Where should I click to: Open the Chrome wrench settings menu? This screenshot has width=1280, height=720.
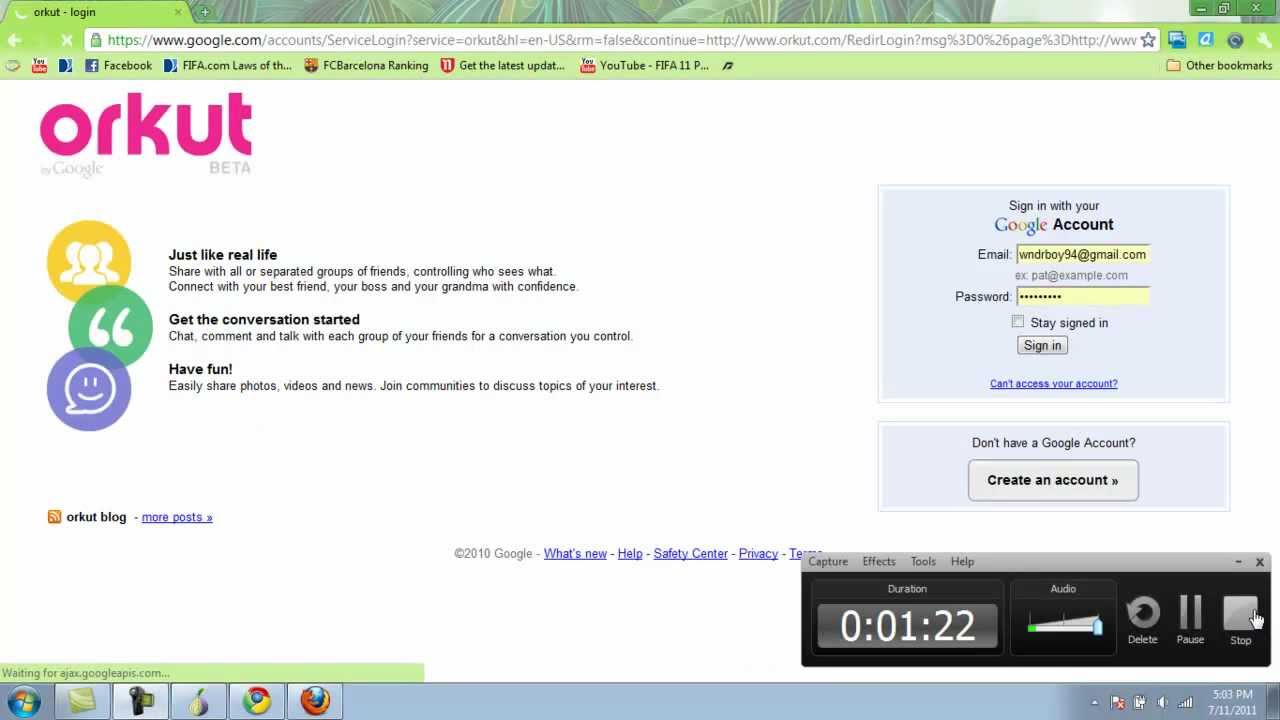(x=1263, y=40)
